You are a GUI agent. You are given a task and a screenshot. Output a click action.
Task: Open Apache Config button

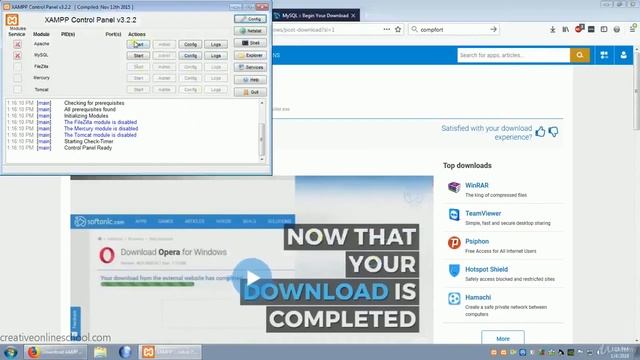pos(190,44)
